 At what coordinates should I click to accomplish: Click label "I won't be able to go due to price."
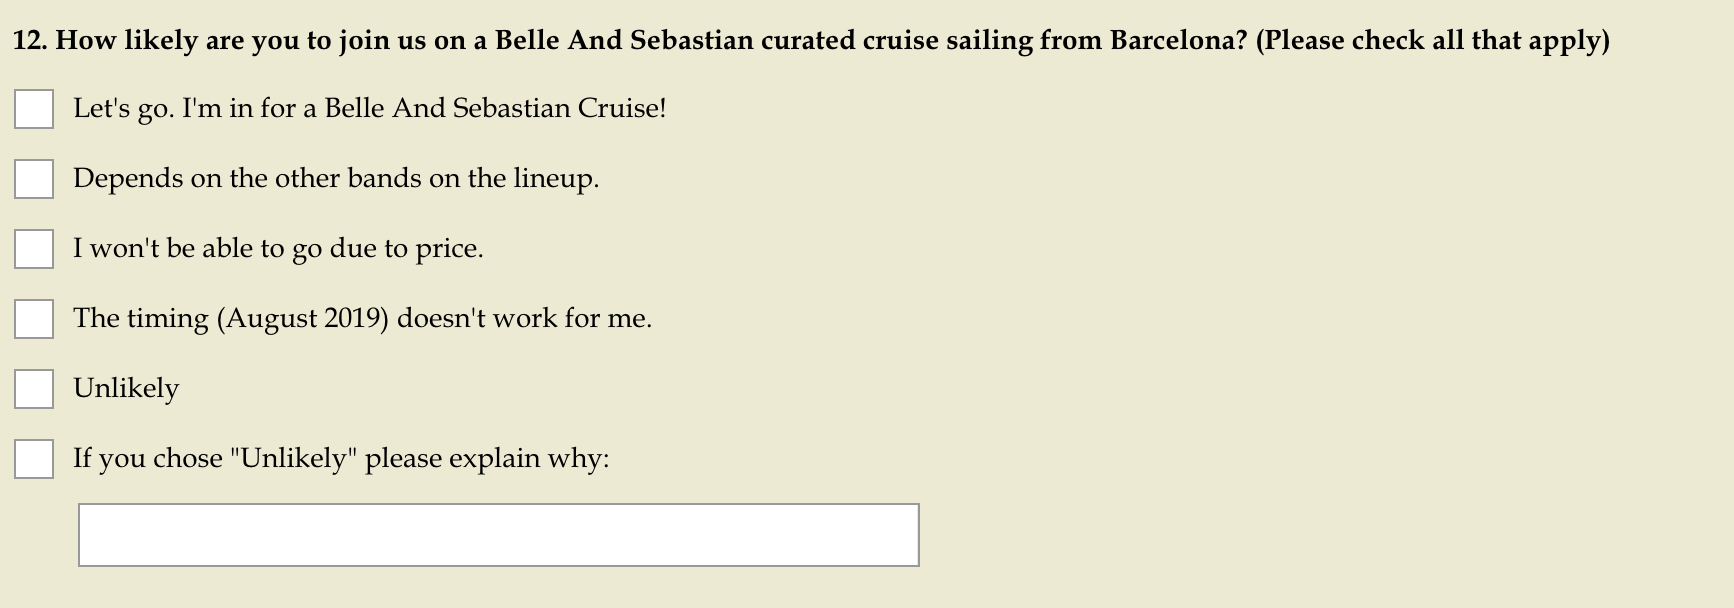point(278,249)
